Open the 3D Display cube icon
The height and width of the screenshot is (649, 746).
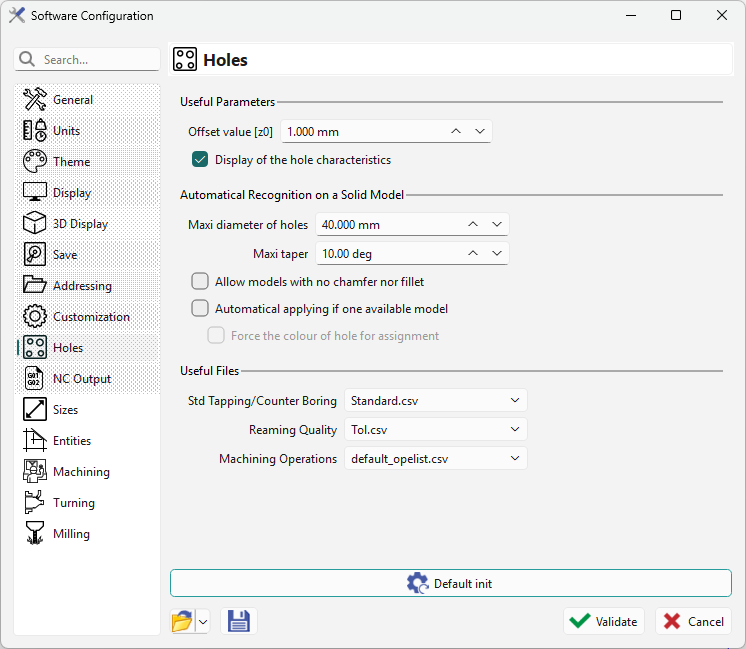pyautogui.click(x=35, y=224)
